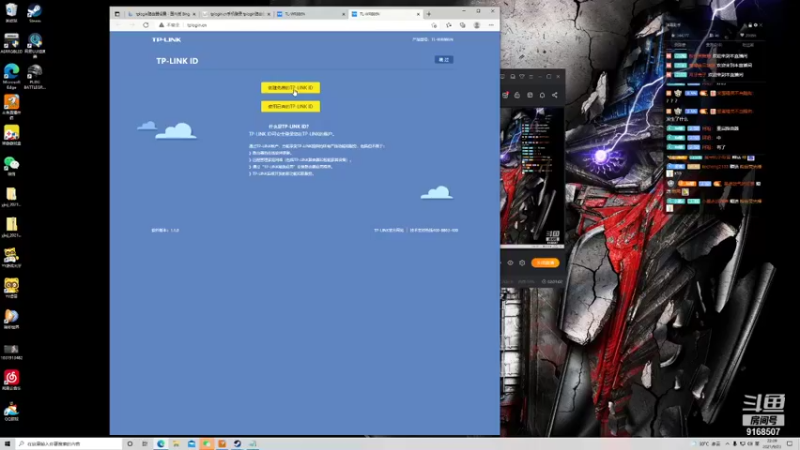Click the TP-LINK logo on the page
The width and height of the screenshot is (800, 450).
pos(166,39)
